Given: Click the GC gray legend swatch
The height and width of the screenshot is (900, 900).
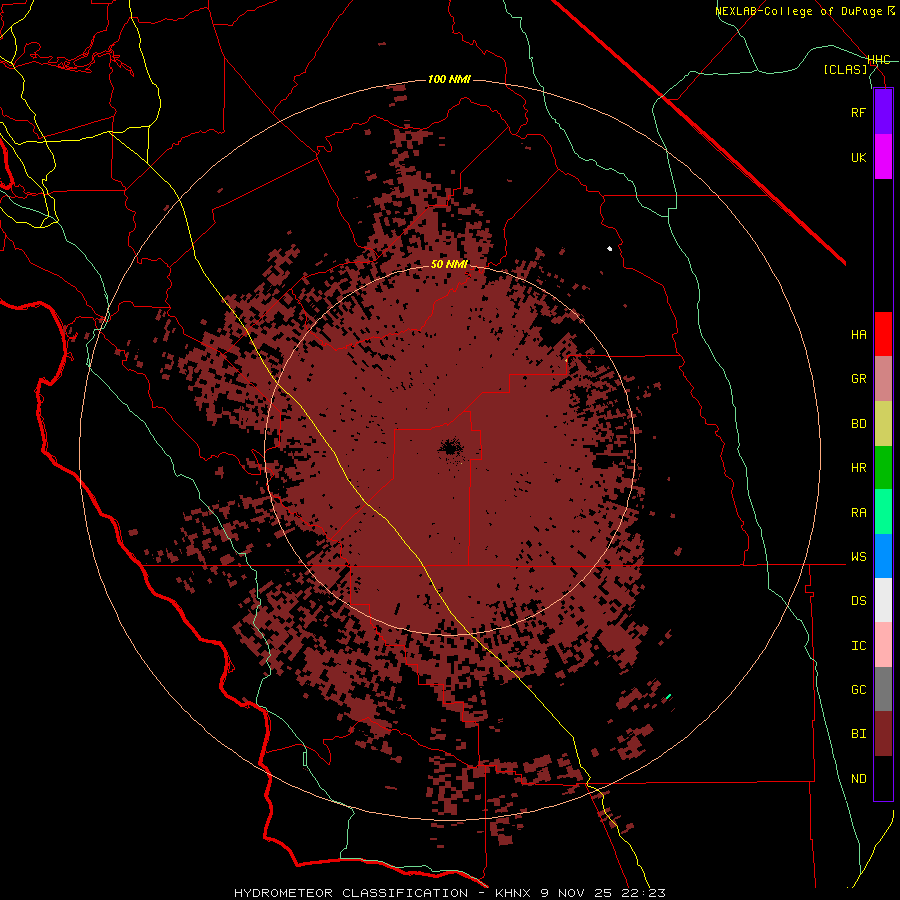Looking at the screenshot, I should point(883,689).
